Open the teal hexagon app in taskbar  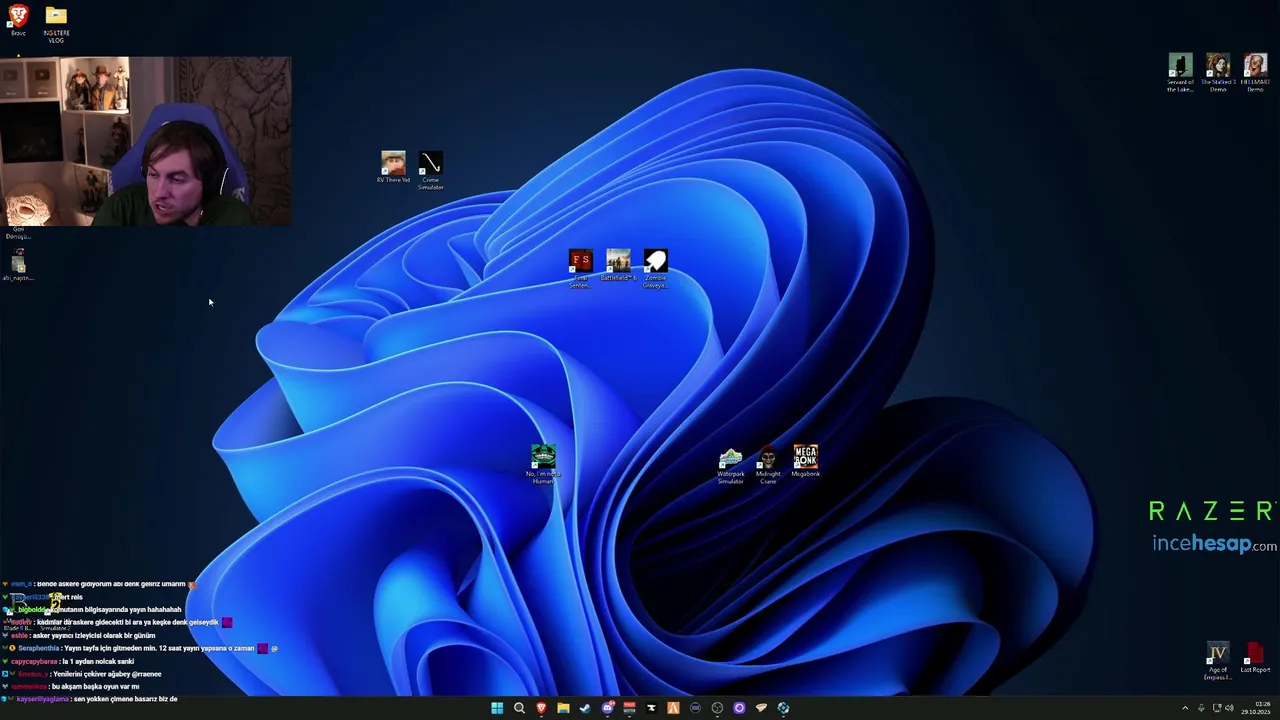(783, 708)
